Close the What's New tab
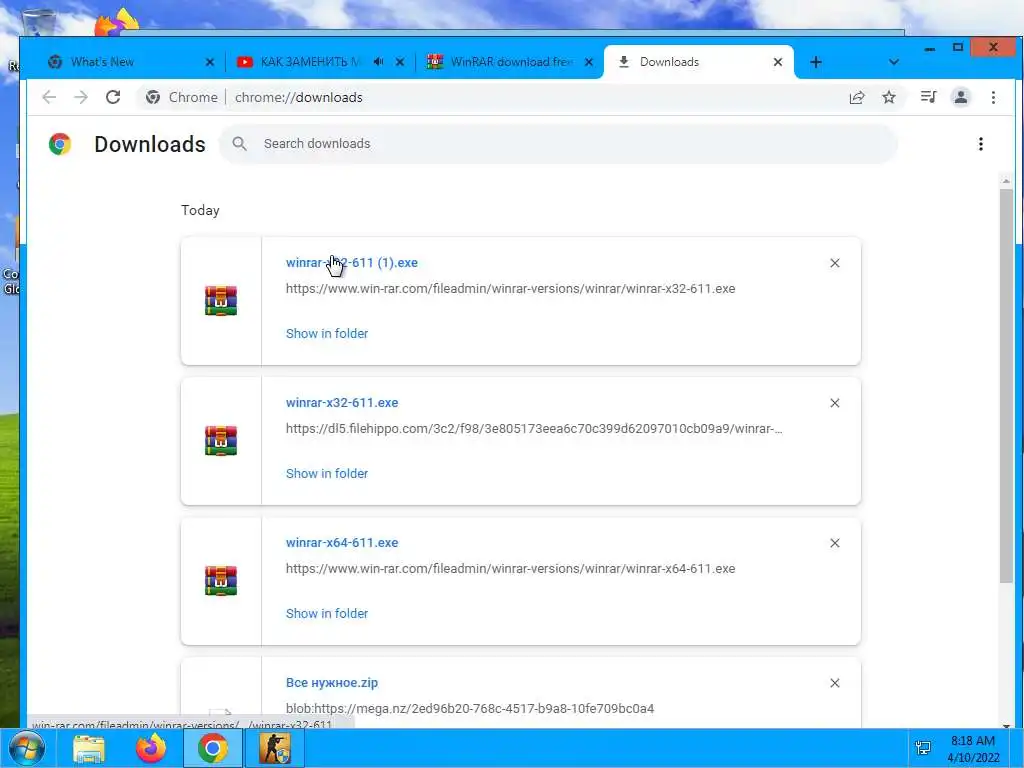1024x768 pixels. [x=210, y=62]
